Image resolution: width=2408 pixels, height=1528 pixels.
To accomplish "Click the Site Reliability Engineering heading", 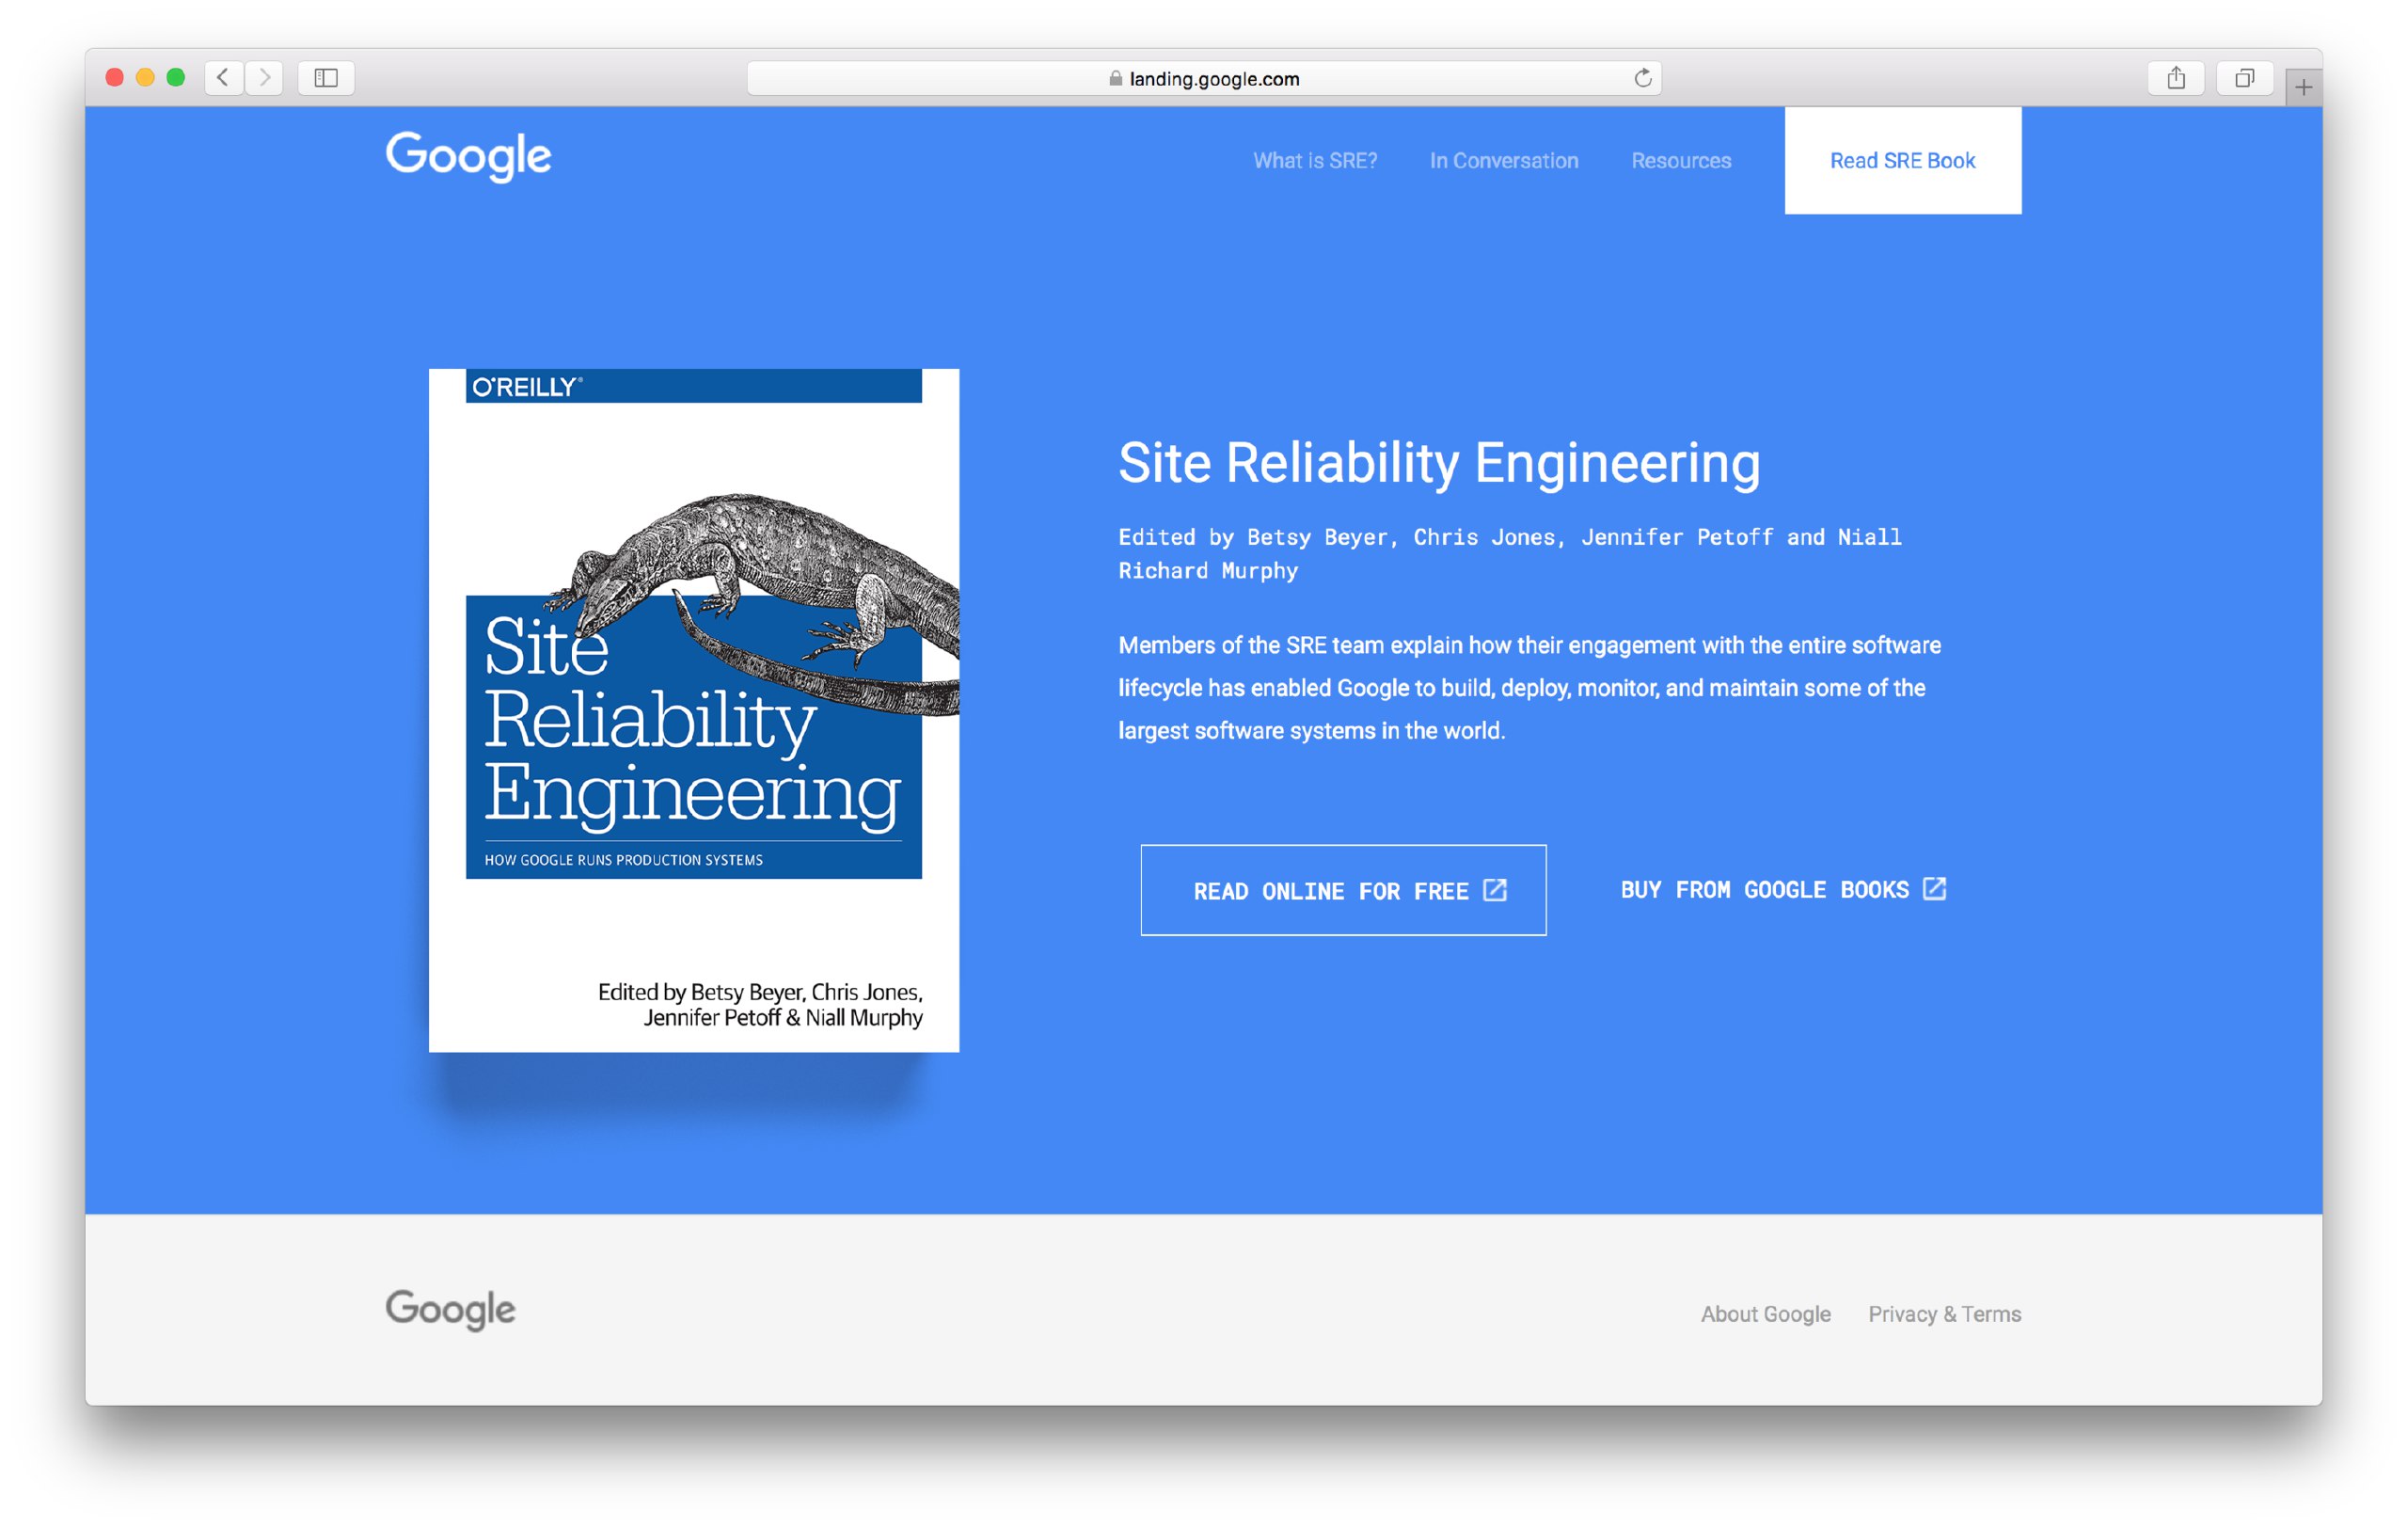I will [1439, 463].
